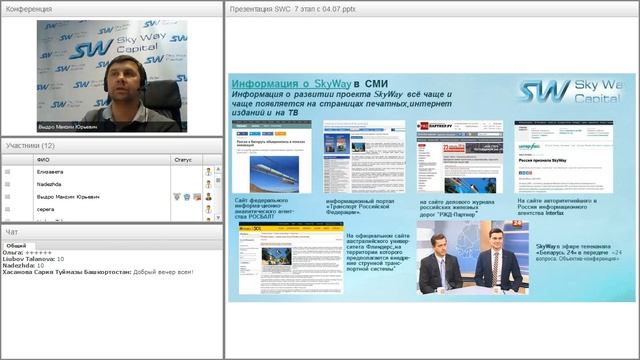This screenshot has width=640, height=360.
Task: Click the Конференция panel header
Action: click(x=112, y=9)
